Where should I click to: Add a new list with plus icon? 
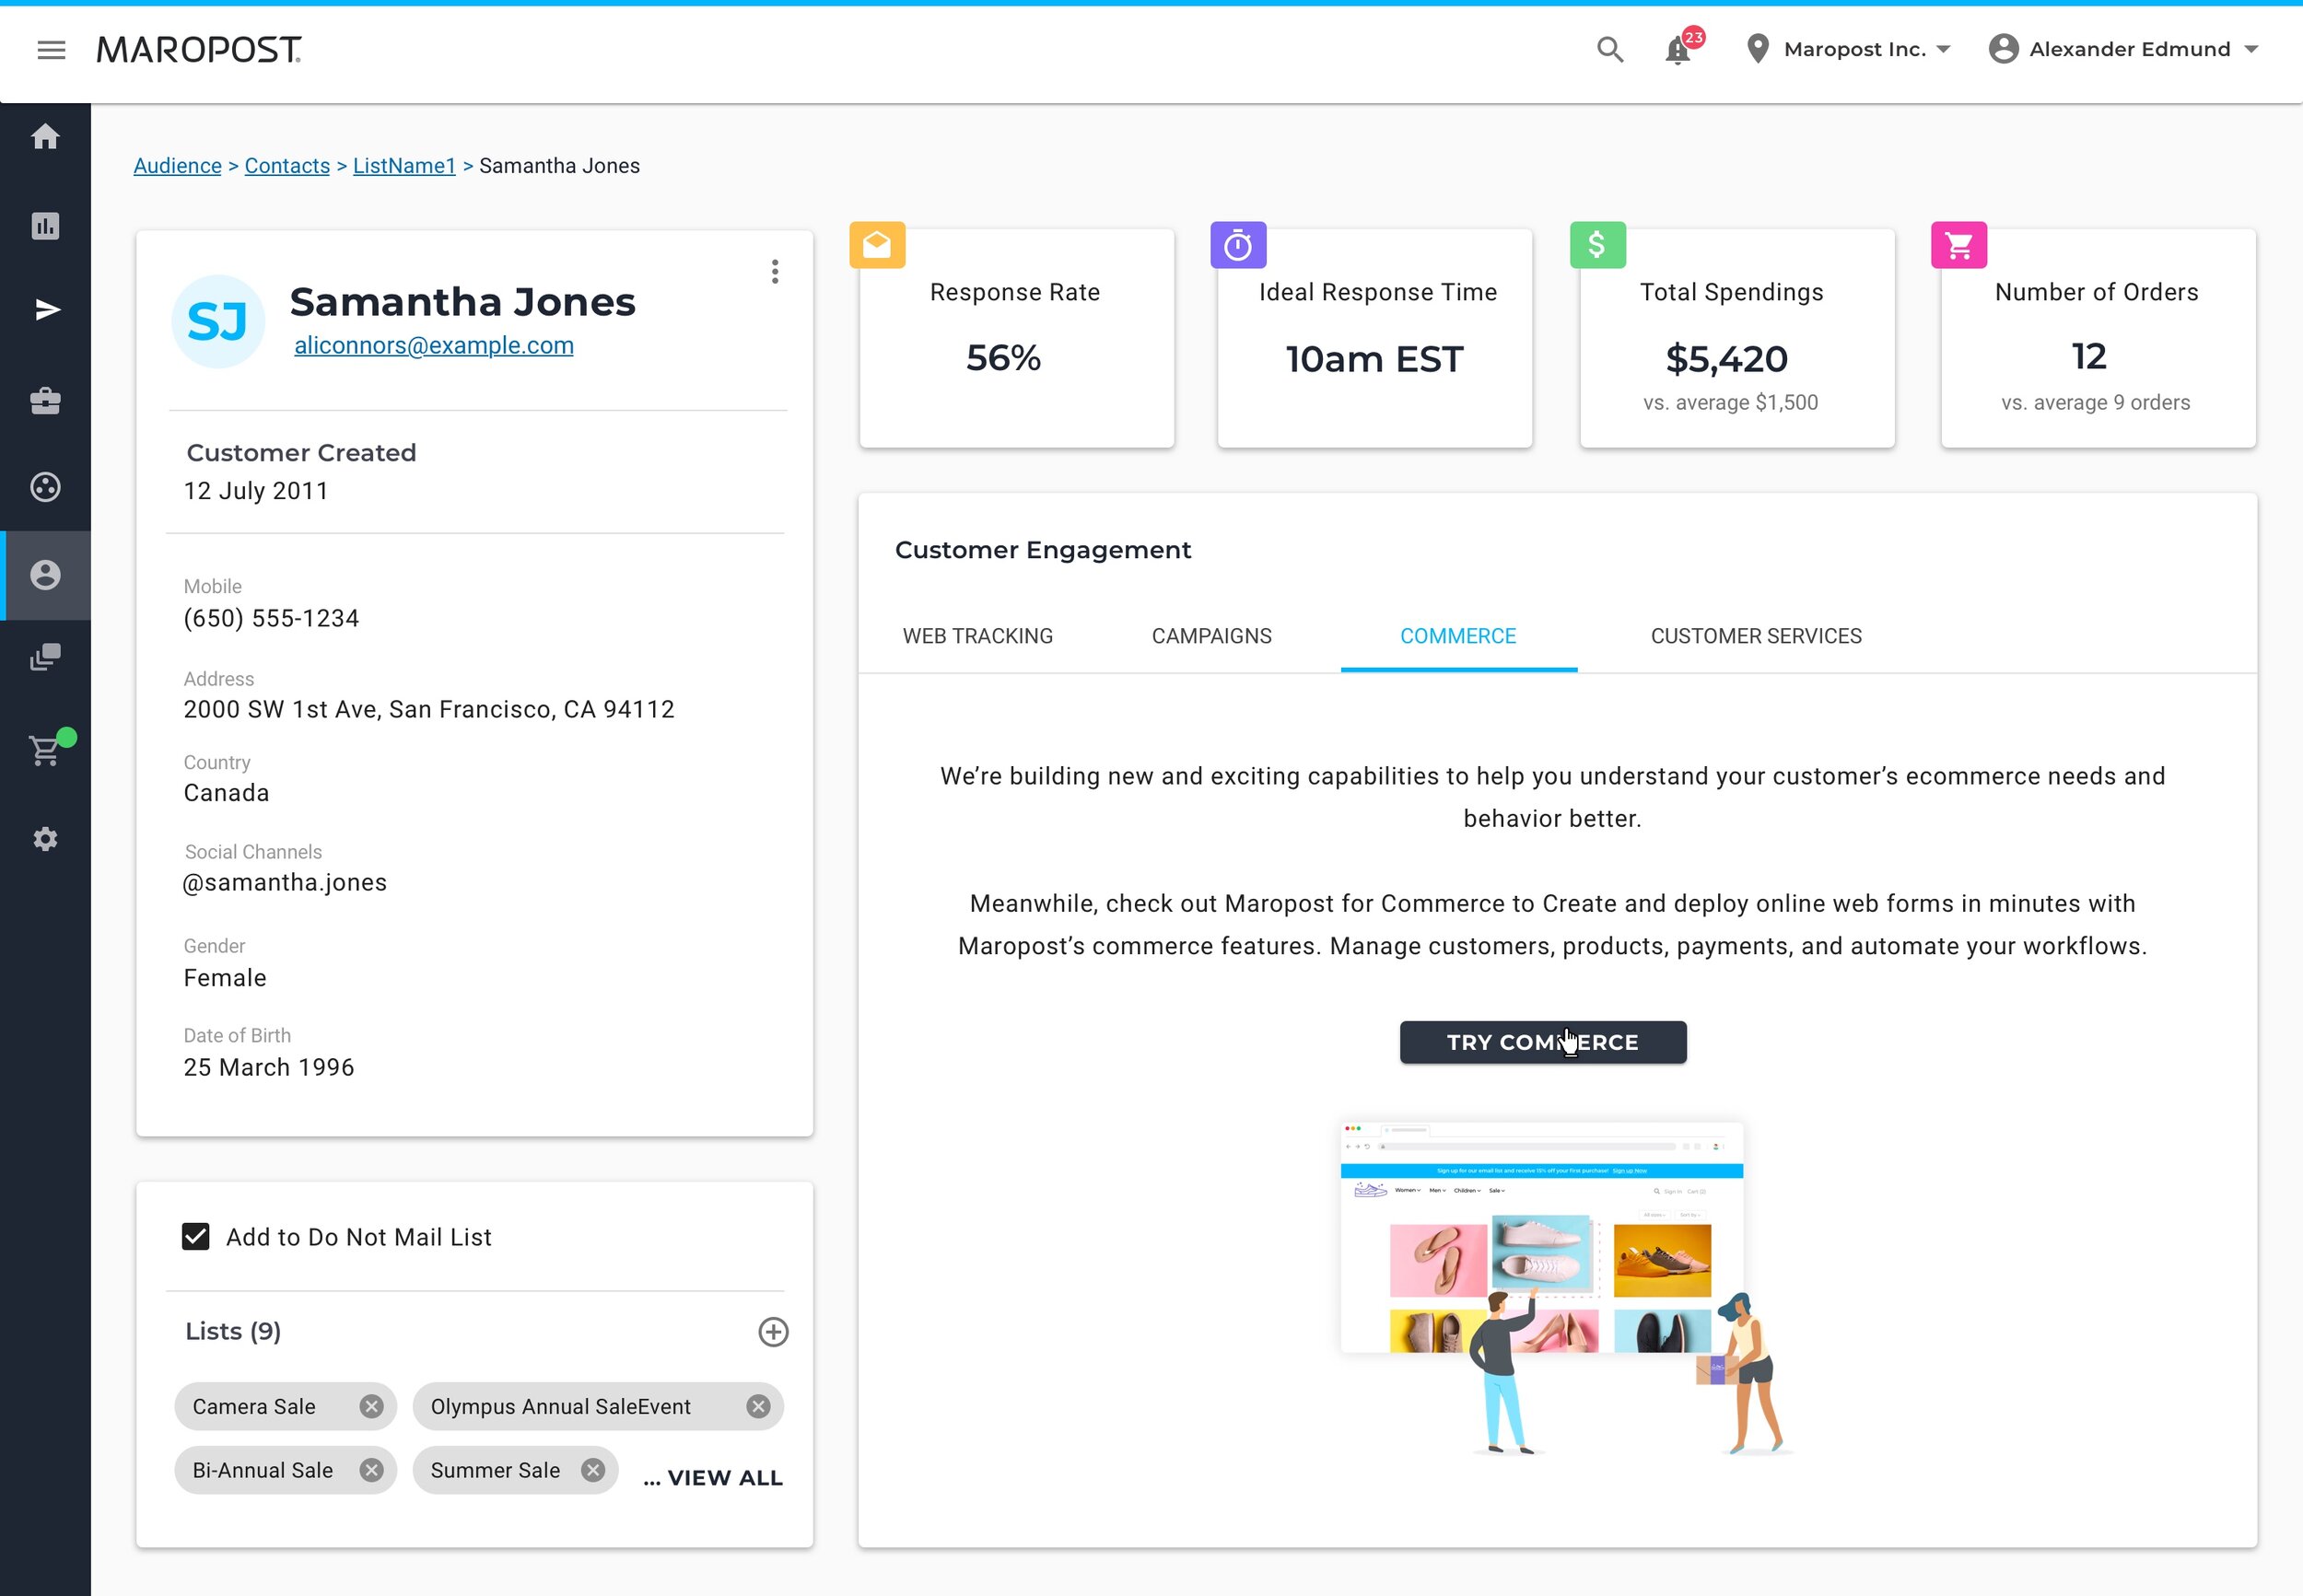773,1331
